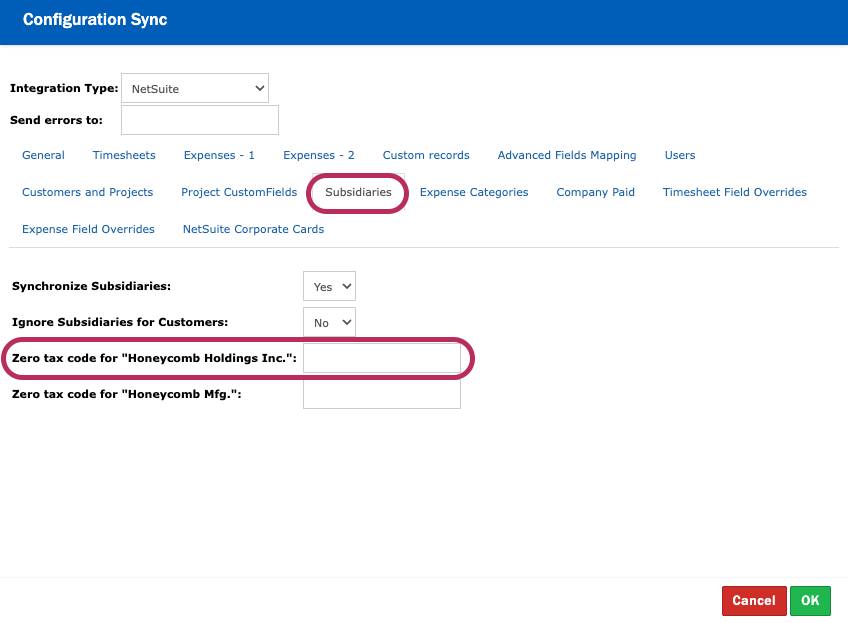Screen dimensions: 848x623
Task: Select Customers and Projects tab
Action: click(x=87, y=192)
